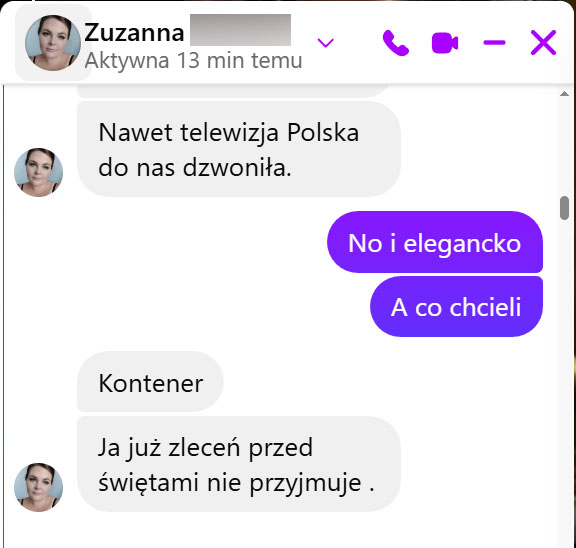Screen dimensions: 576x548
Task: Start a video call with Zuzanna
Action: [444, 43]
